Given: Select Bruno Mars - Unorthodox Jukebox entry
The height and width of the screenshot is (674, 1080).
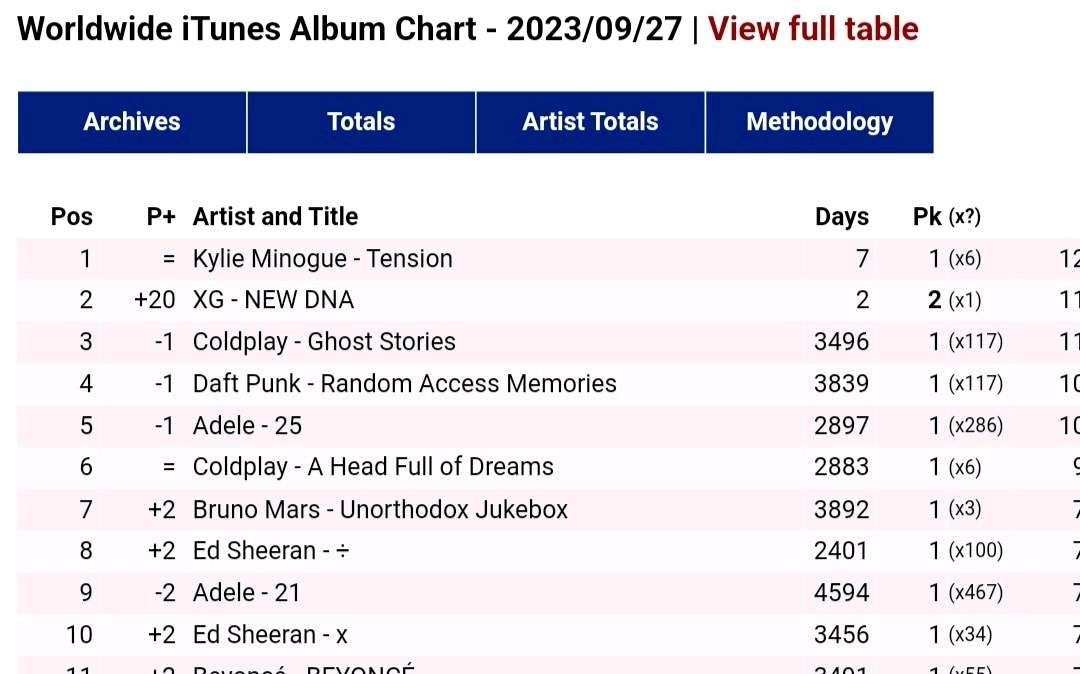Looking at the screenshot, I should click(548, 509).
